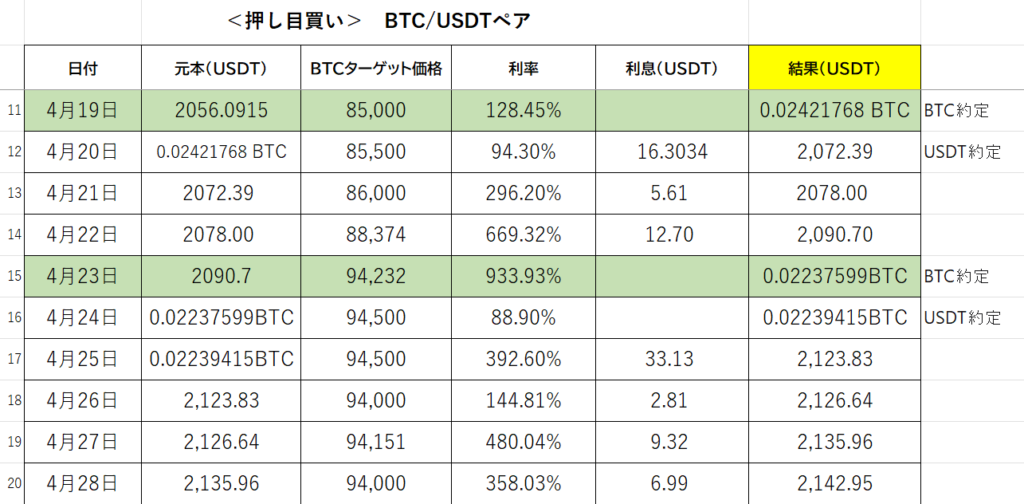Select the 16.3034 interest cell
The height and width of the screenshot is (504, 1024).
672,152
